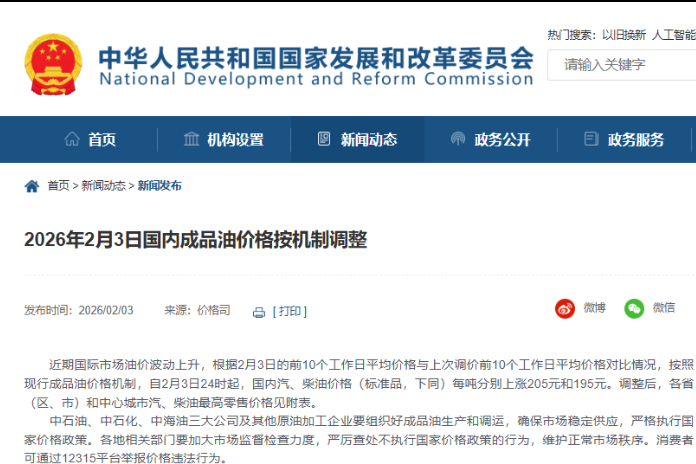Open the 首页 navigation tab
696x464 pixels.
[x=101, y=139]
